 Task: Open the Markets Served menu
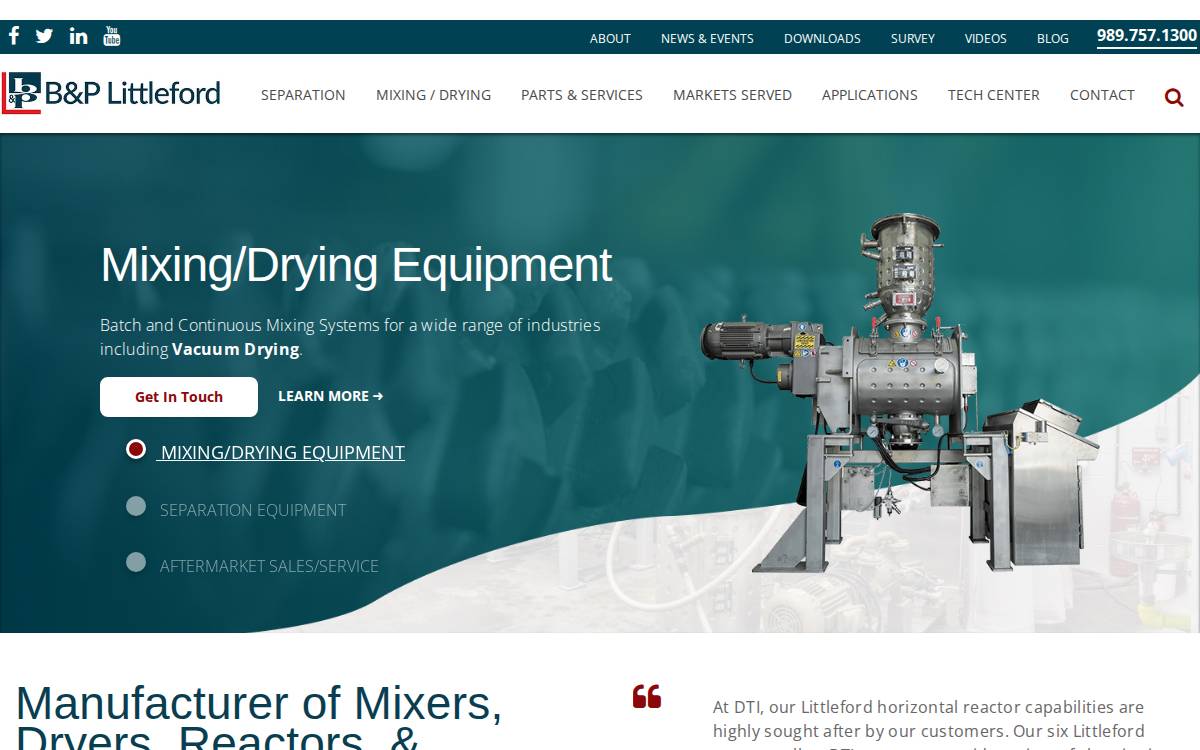coord(732,95)
